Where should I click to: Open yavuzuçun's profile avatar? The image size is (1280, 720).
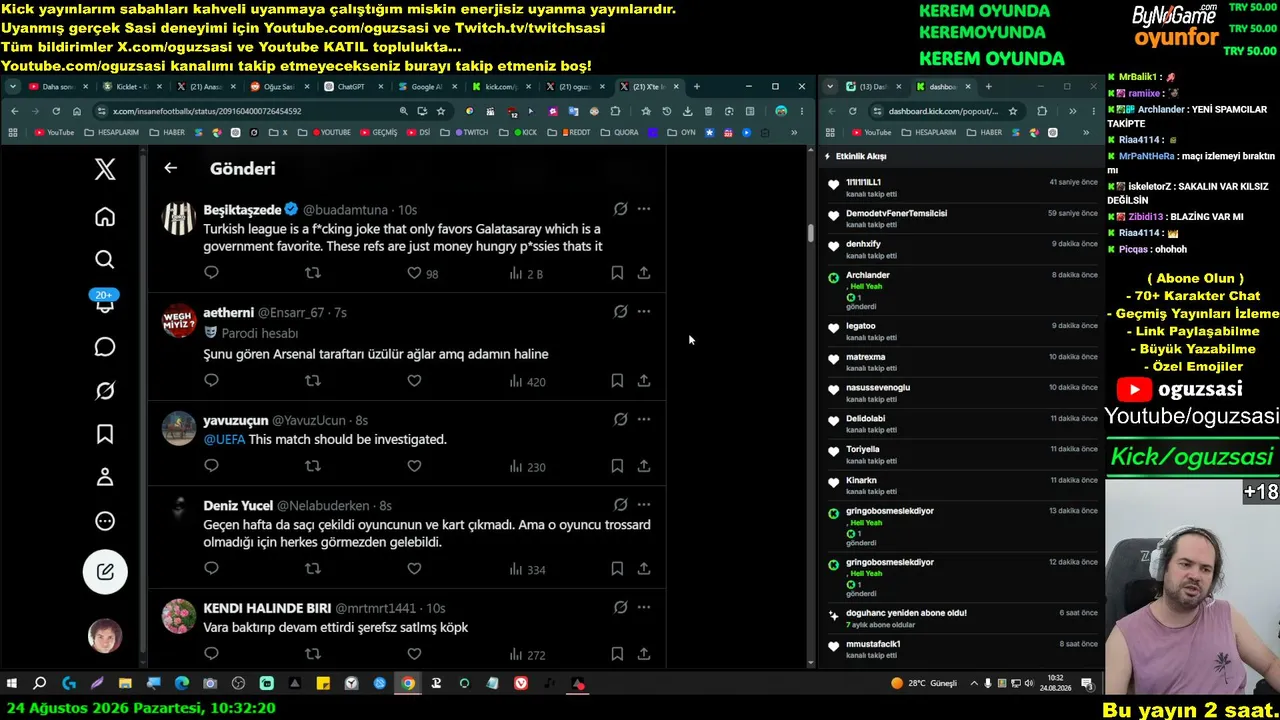click(179, 428)
